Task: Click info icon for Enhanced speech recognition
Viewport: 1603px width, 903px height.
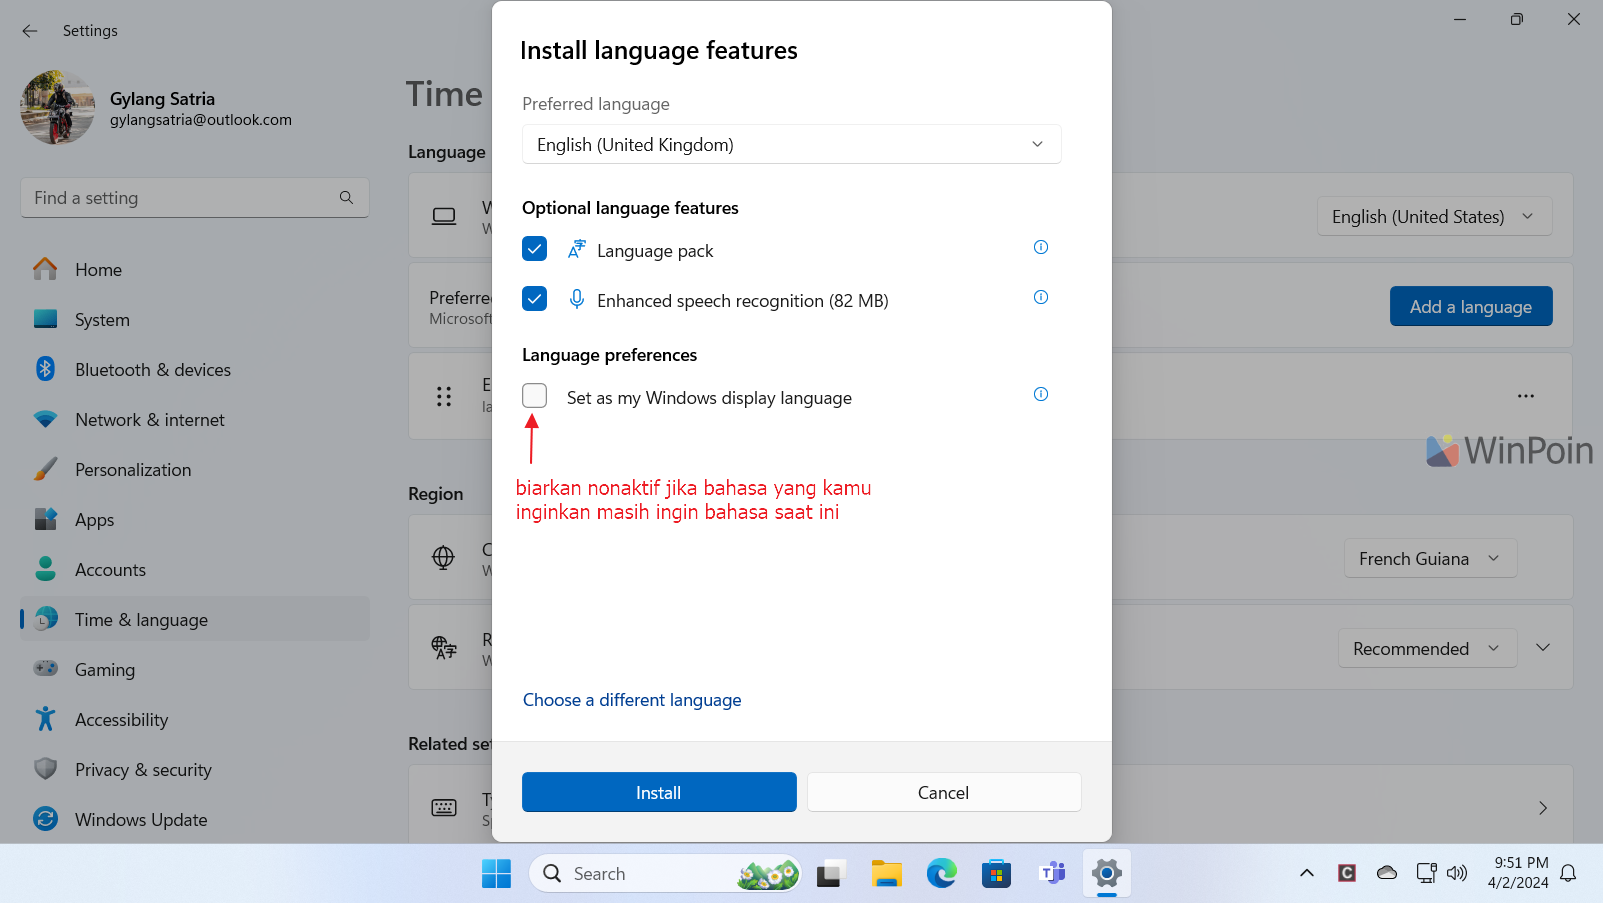Action: pos(1040,298)
